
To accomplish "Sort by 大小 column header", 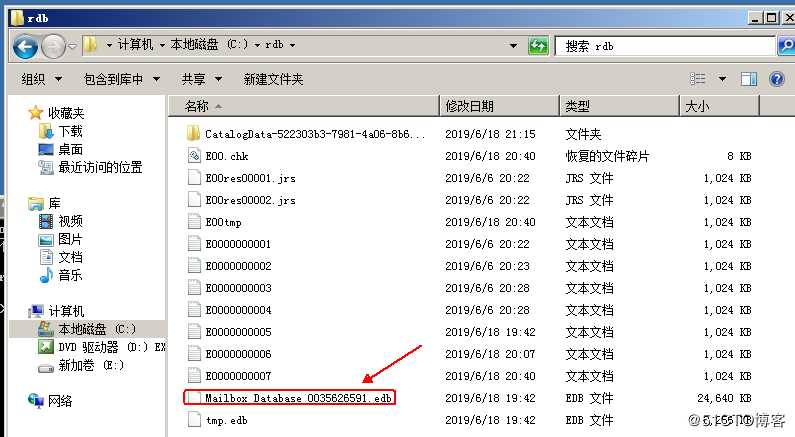I will (719, 106).
